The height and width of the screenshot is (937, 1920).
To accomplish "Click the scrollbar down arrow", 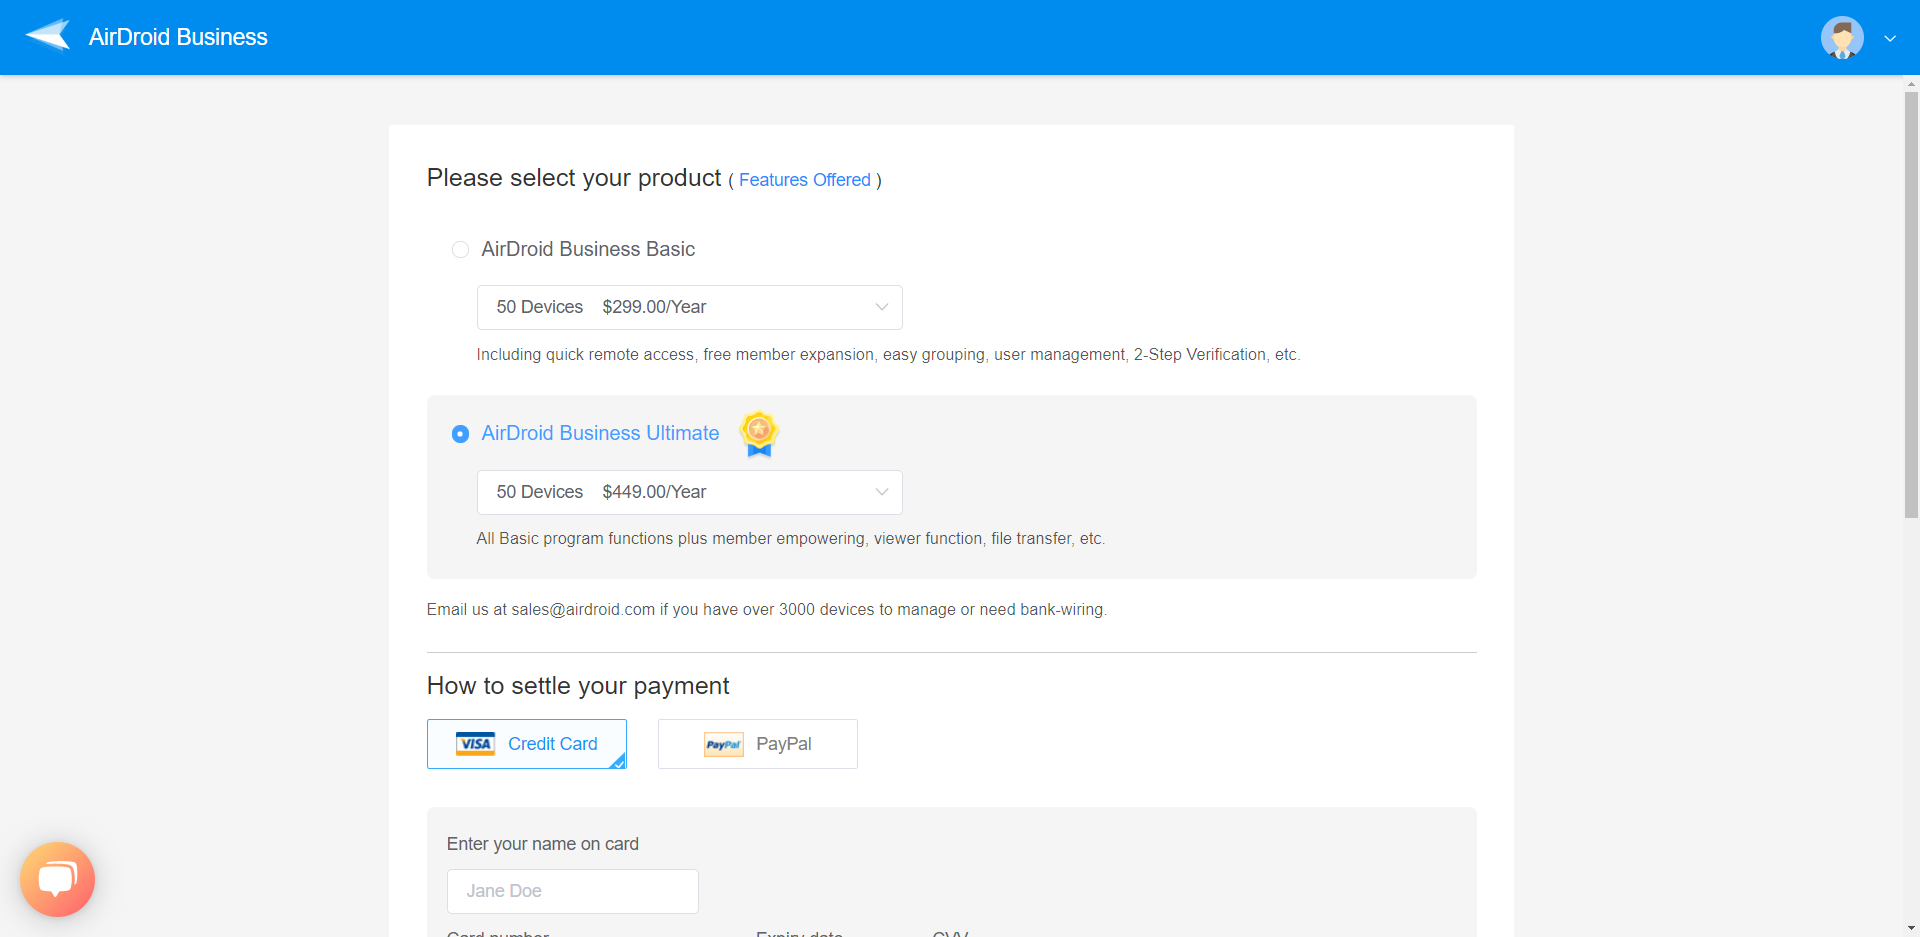I will (x=1911, y=928).
